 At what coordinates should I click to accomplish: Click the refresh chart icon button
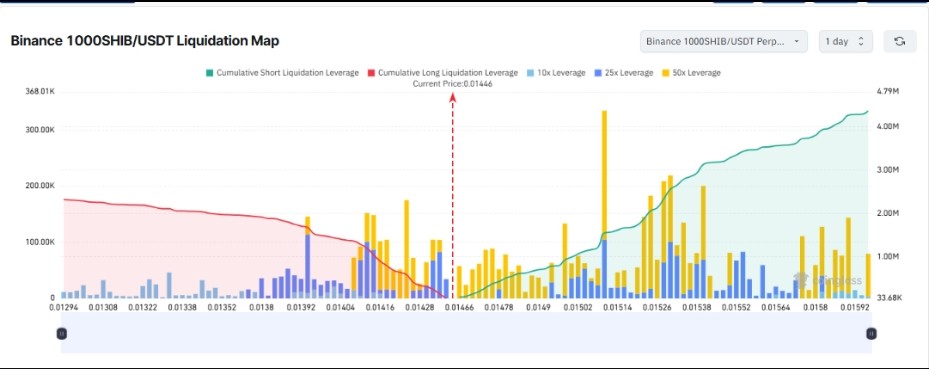(x=899, y=41)
